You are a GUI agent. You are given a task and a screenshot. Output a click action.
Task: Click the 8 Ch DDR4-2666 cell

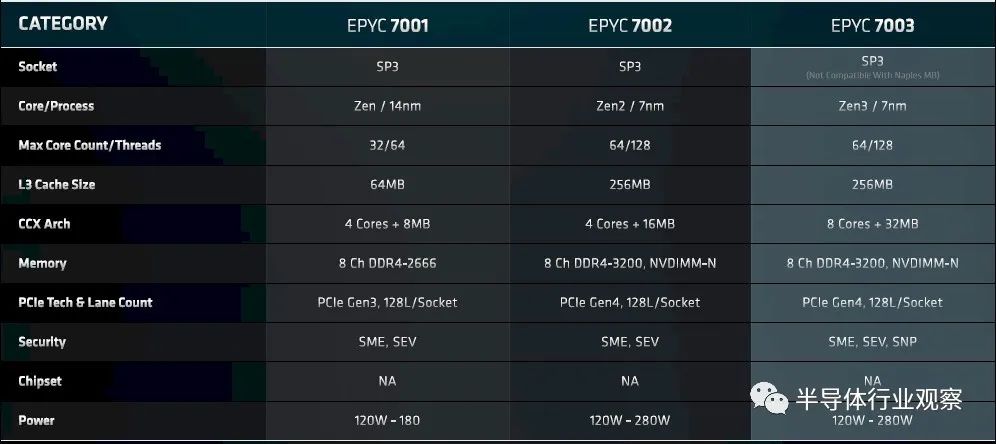pyautogui.click(x=387, y=263)
